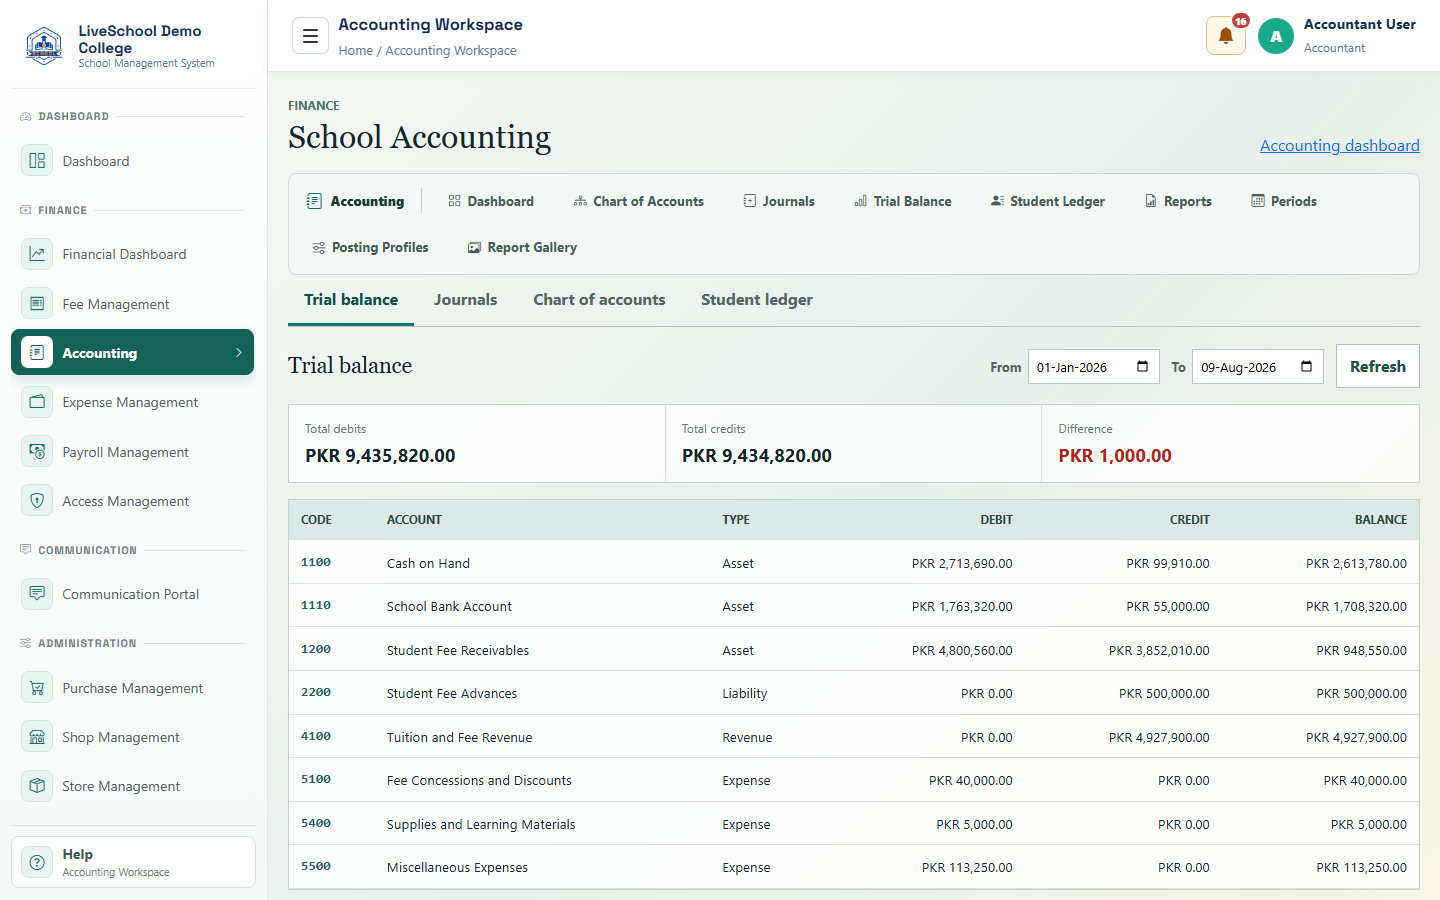Select the Cash on Hand account row
The width and height of the screenshot is (1440, 900).
pos(854,563)
